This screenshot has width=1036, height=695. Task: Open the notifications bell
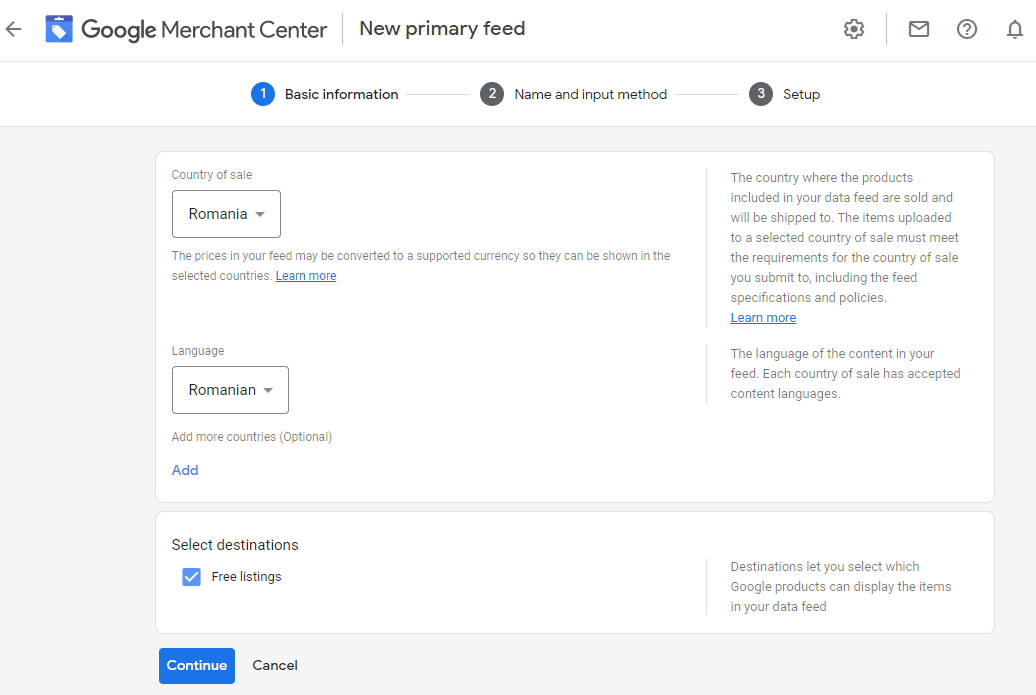pos(1014,29)
